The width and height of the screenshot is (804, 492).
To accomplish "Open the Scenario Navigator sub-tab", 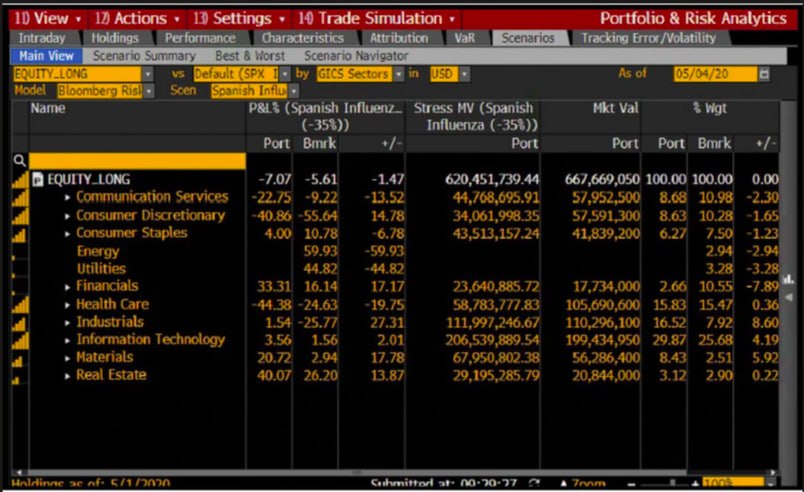I will tap(356, 56).
